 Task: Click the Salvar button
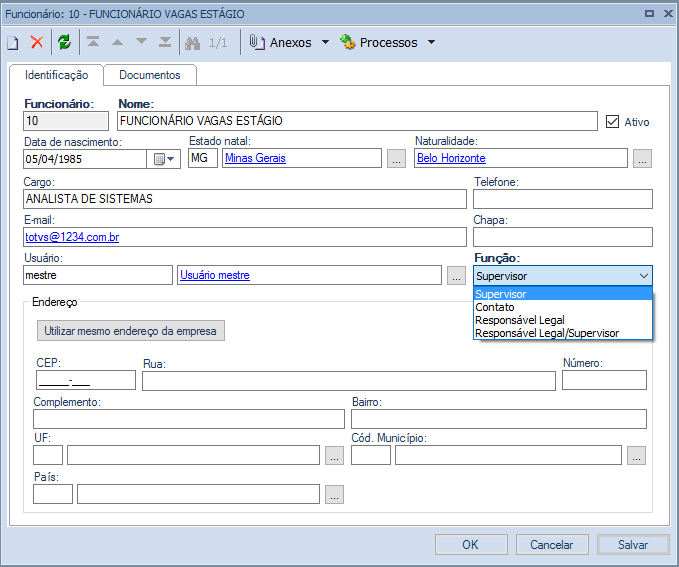633,544
